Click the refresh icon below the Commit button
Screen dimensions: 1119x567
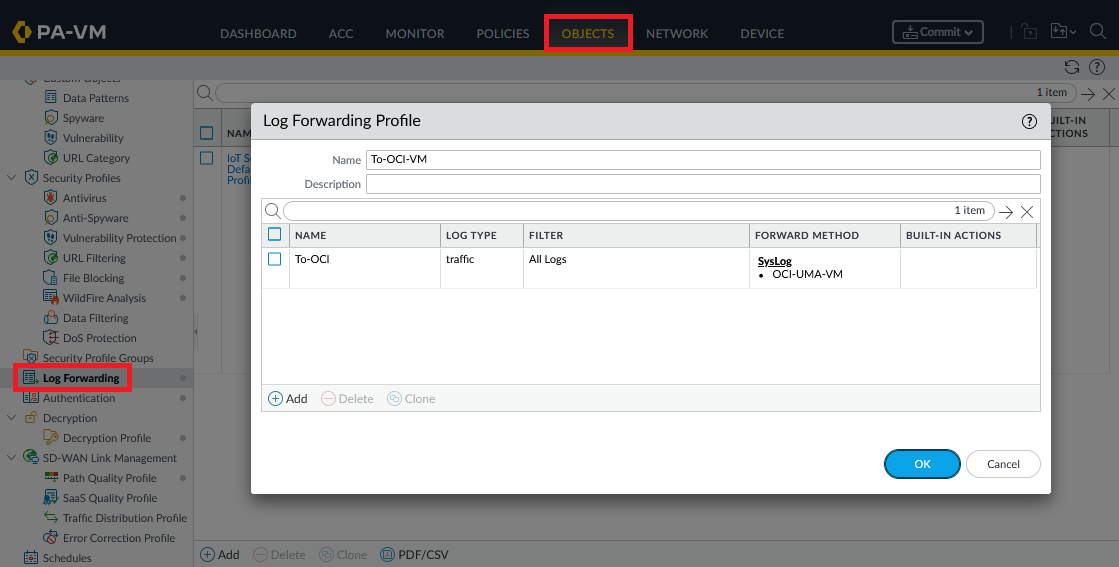coord(1072,67)
